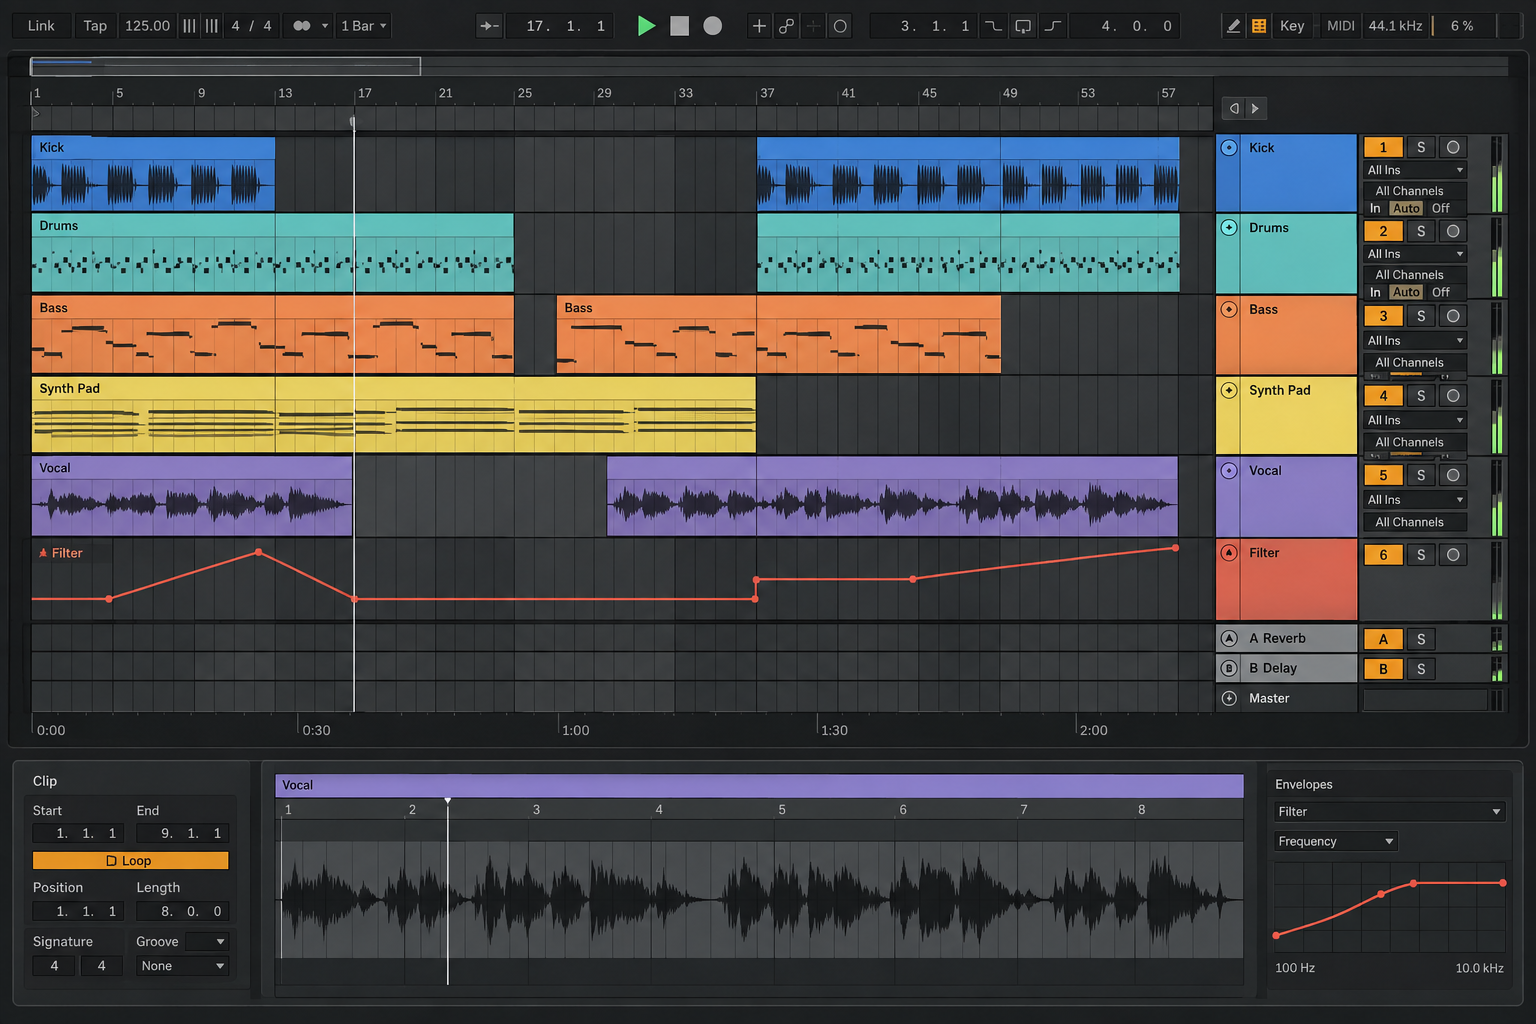
Task: Set the 125.00 tempo field
Action: [x=147, y=26]
